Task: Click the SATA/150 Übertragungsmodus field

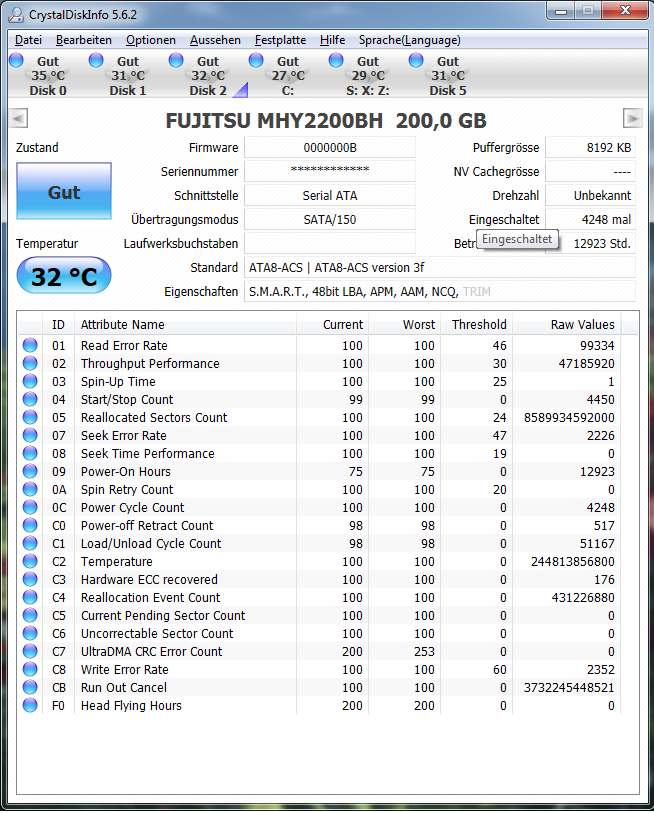Action: [x=330, y=219]
